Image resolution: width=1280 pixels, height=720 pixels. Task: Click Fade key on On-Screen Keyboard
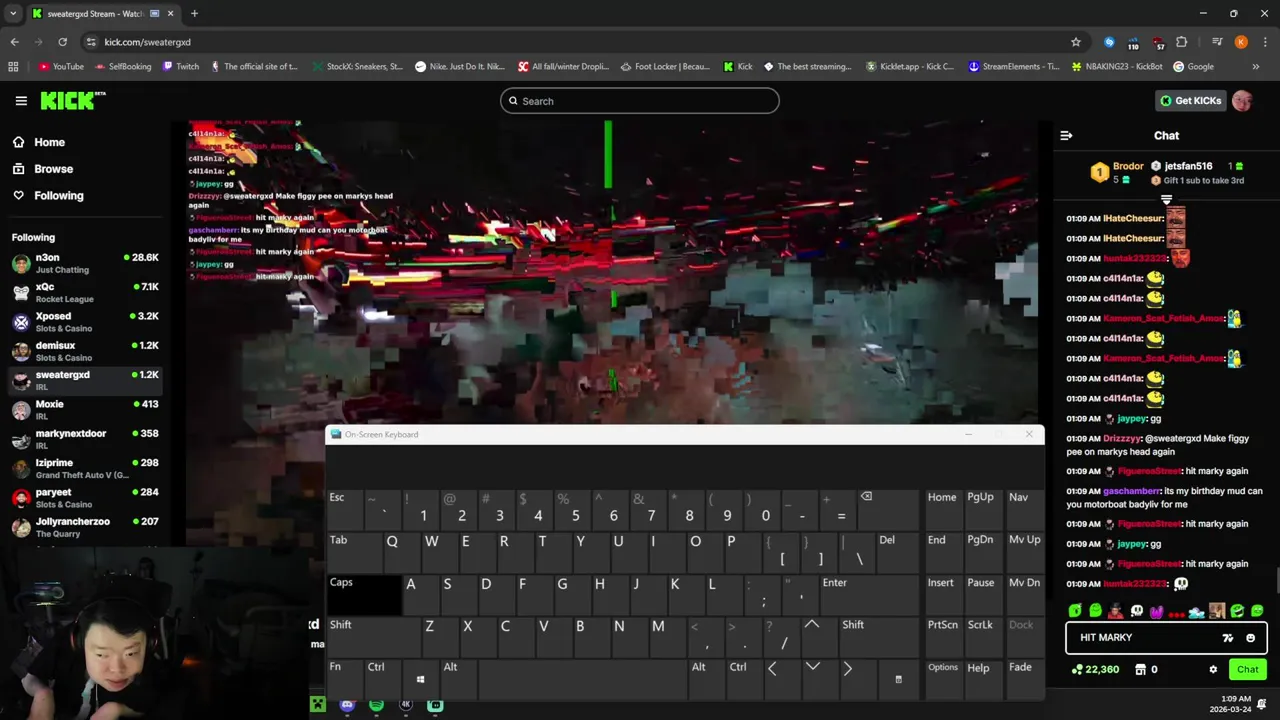click(x=1023, y=680)
